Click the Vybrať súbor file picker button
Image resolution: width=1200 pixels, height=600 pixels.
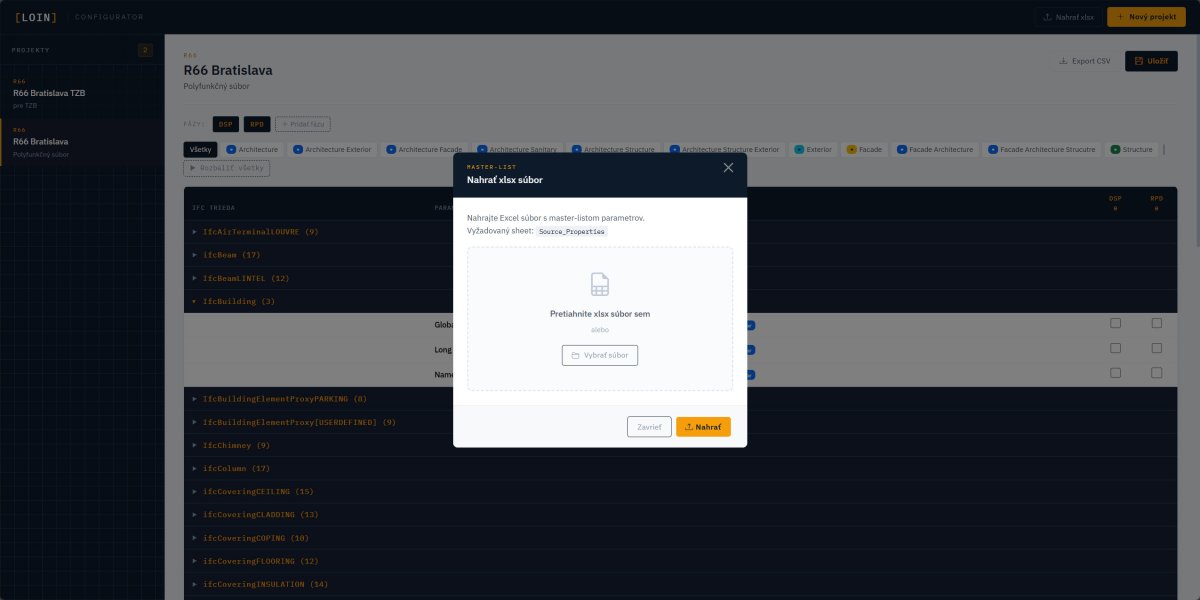(x=600, y=355)
